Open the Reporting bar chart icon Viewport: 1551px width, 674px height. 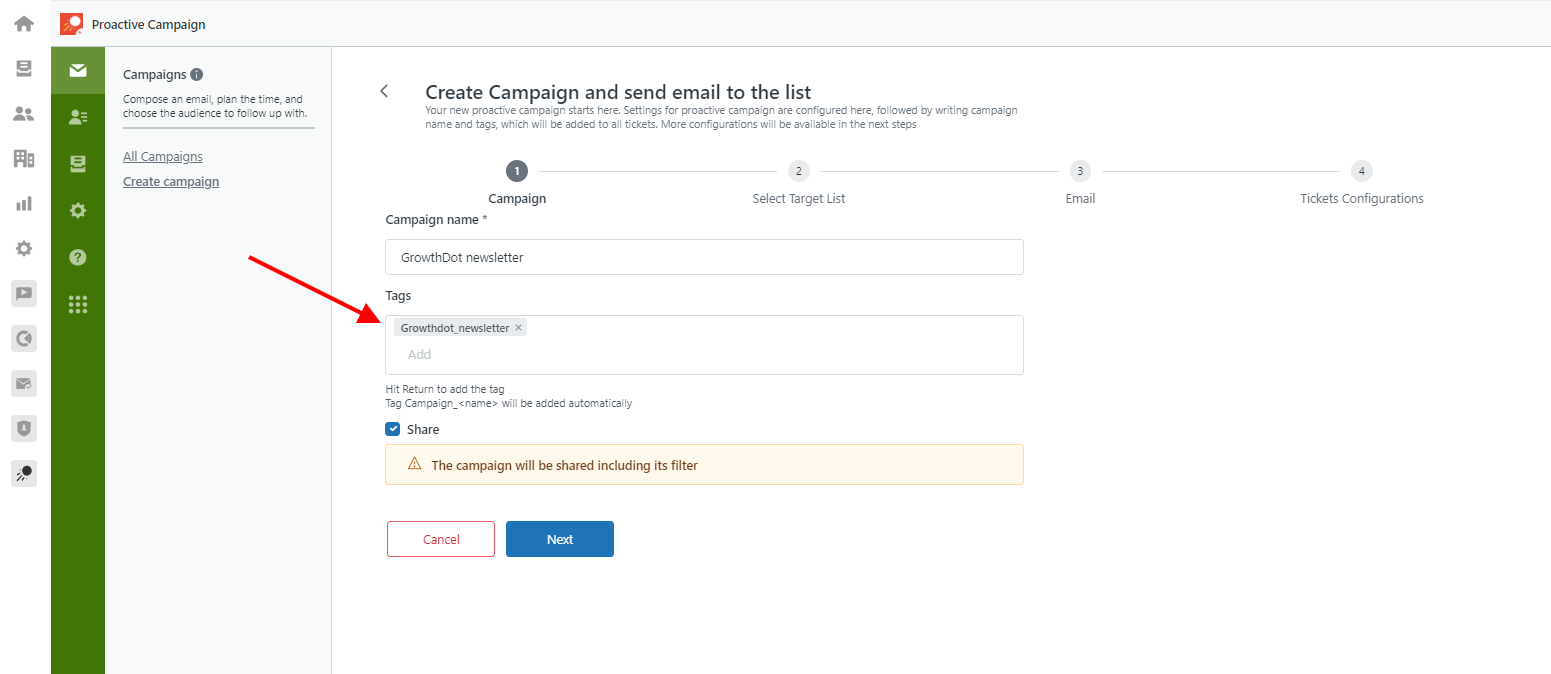(24, 203)
